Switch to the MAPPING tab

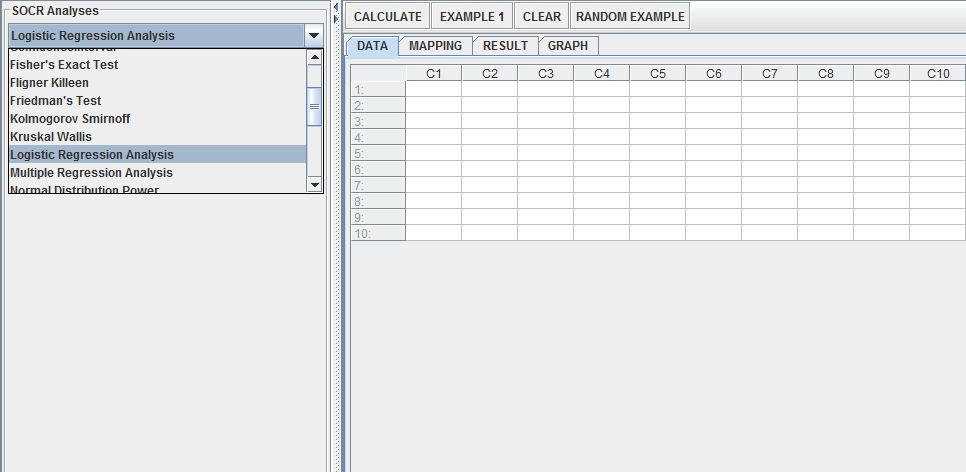(435, 46)
